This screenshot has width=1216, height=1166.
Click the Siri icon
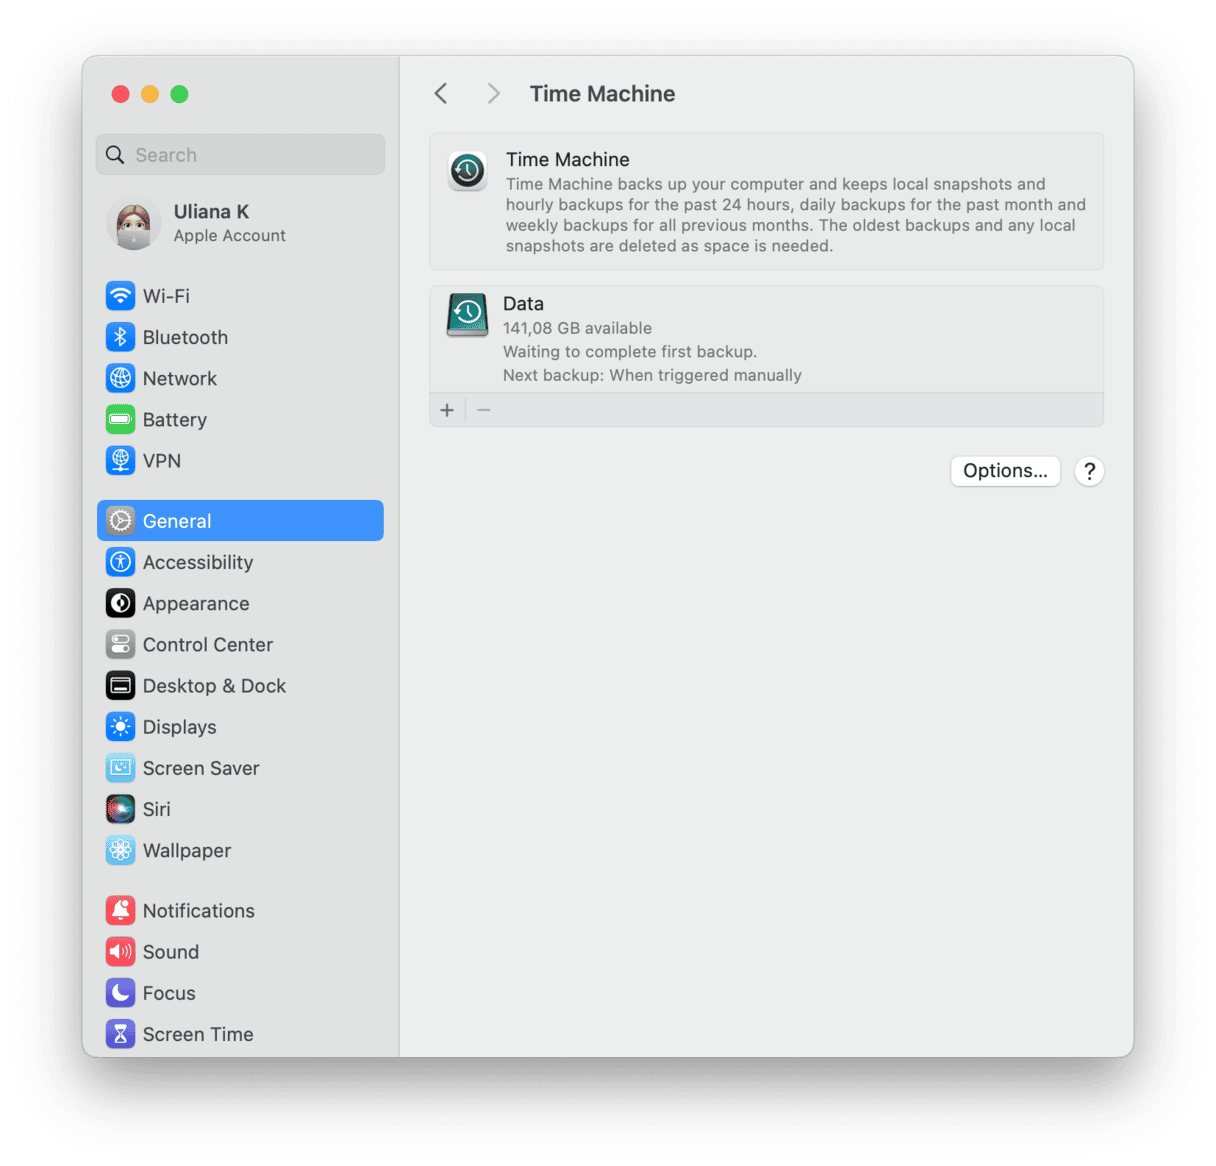pos(120,809)
